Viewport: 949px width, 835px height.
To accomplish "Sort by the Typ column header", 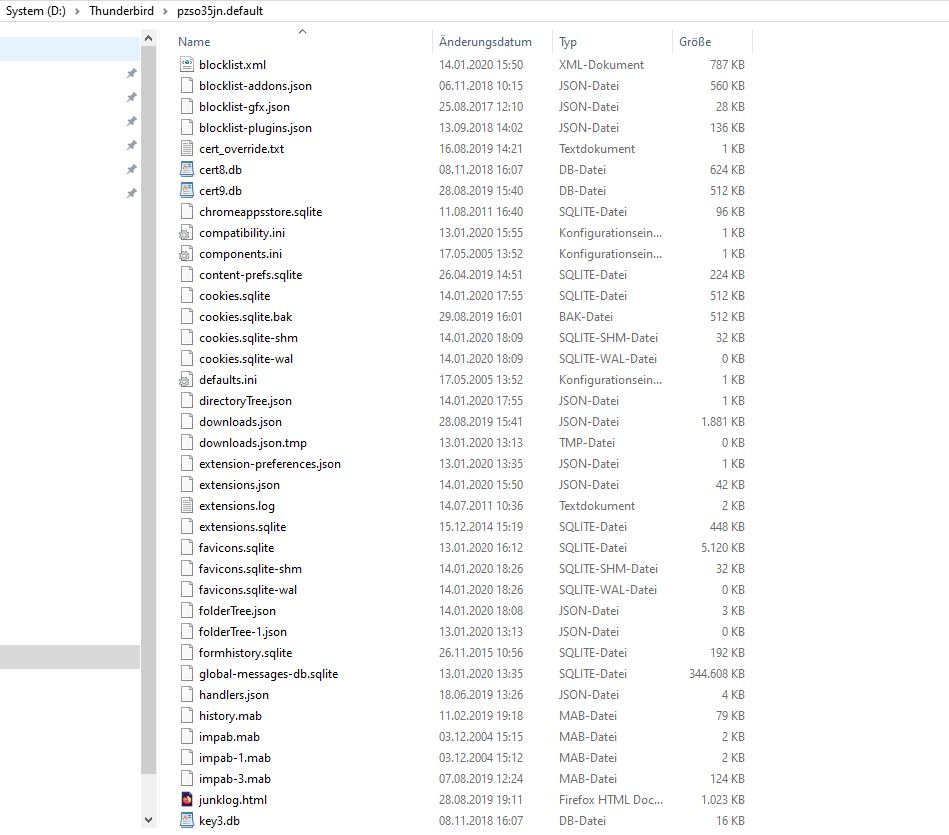I will [x=568, y=42].
